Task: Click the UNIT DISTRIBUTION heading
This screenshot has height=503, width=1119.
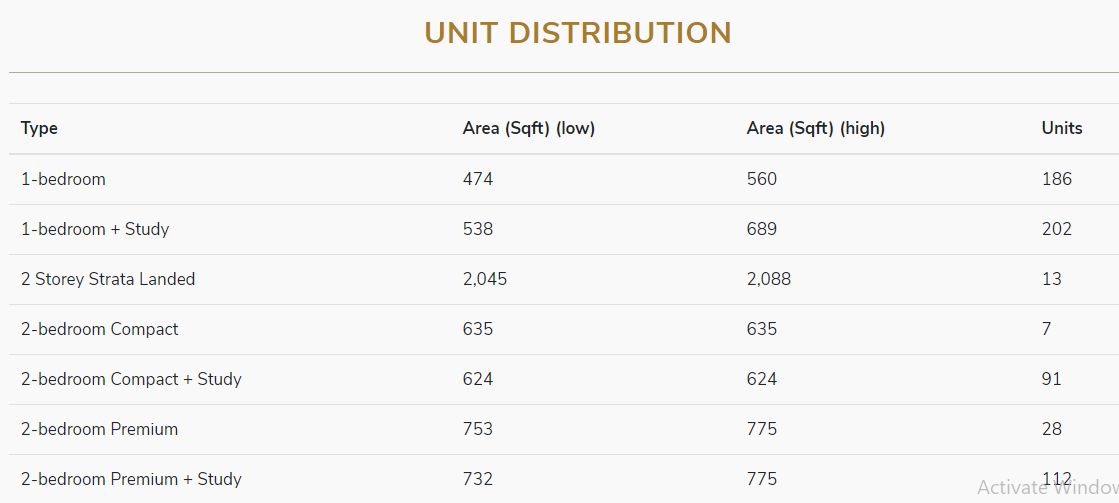Action: pos(578,33)
